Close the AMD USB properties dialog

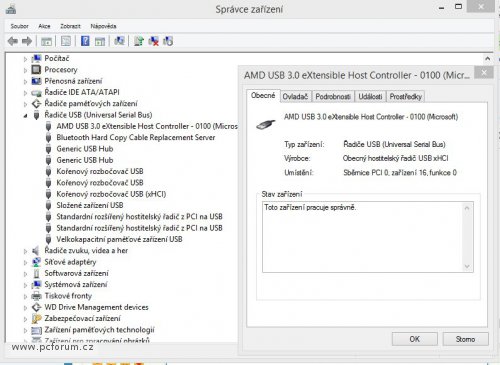[x=484, y=73]
